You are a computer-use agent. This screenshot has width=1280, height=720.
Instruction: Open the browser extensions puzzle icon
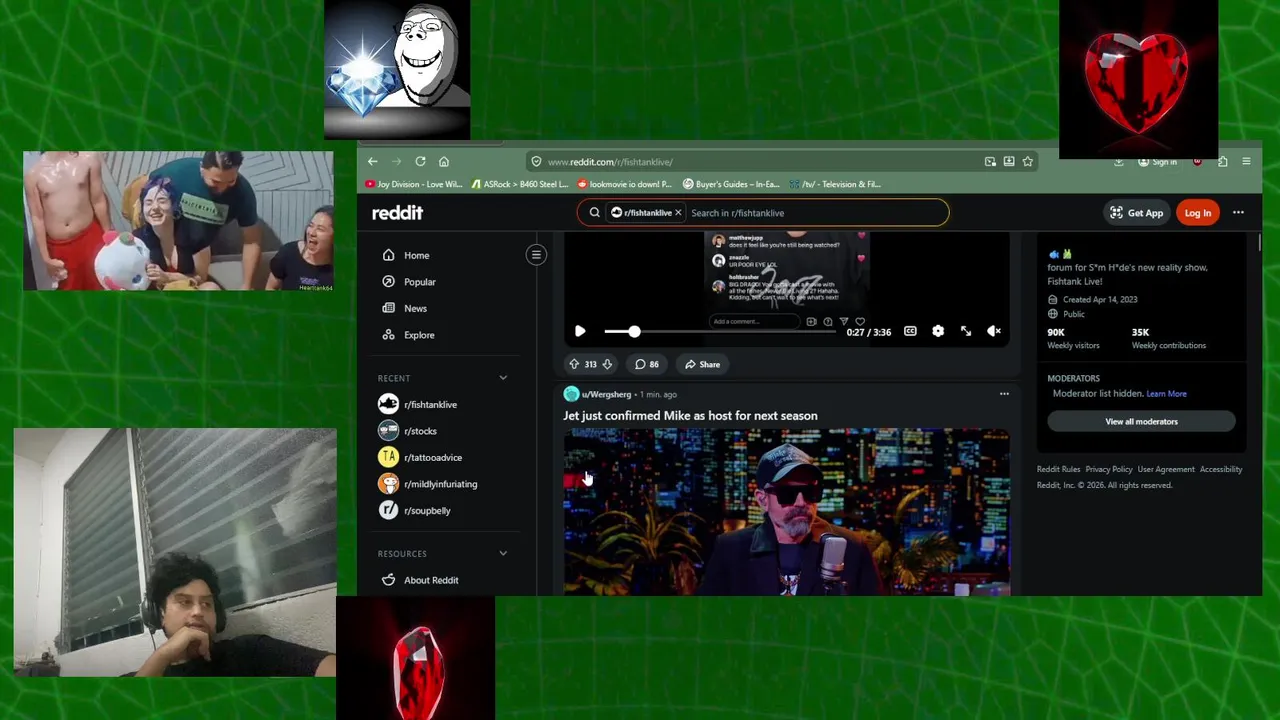pos(1222,161)
